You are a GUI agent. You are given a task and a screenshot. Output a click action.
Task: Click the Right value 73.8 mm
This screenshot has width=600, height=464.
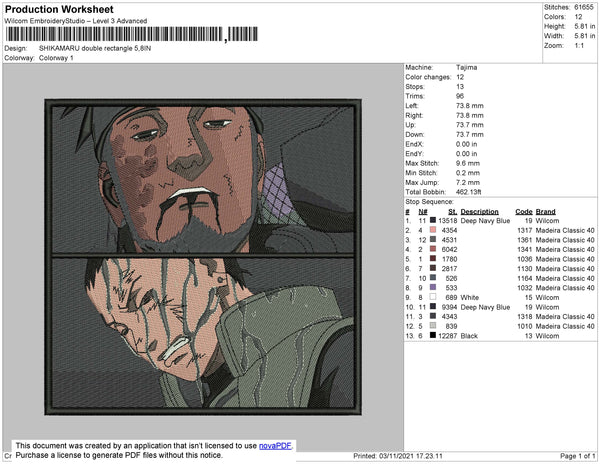470,115
